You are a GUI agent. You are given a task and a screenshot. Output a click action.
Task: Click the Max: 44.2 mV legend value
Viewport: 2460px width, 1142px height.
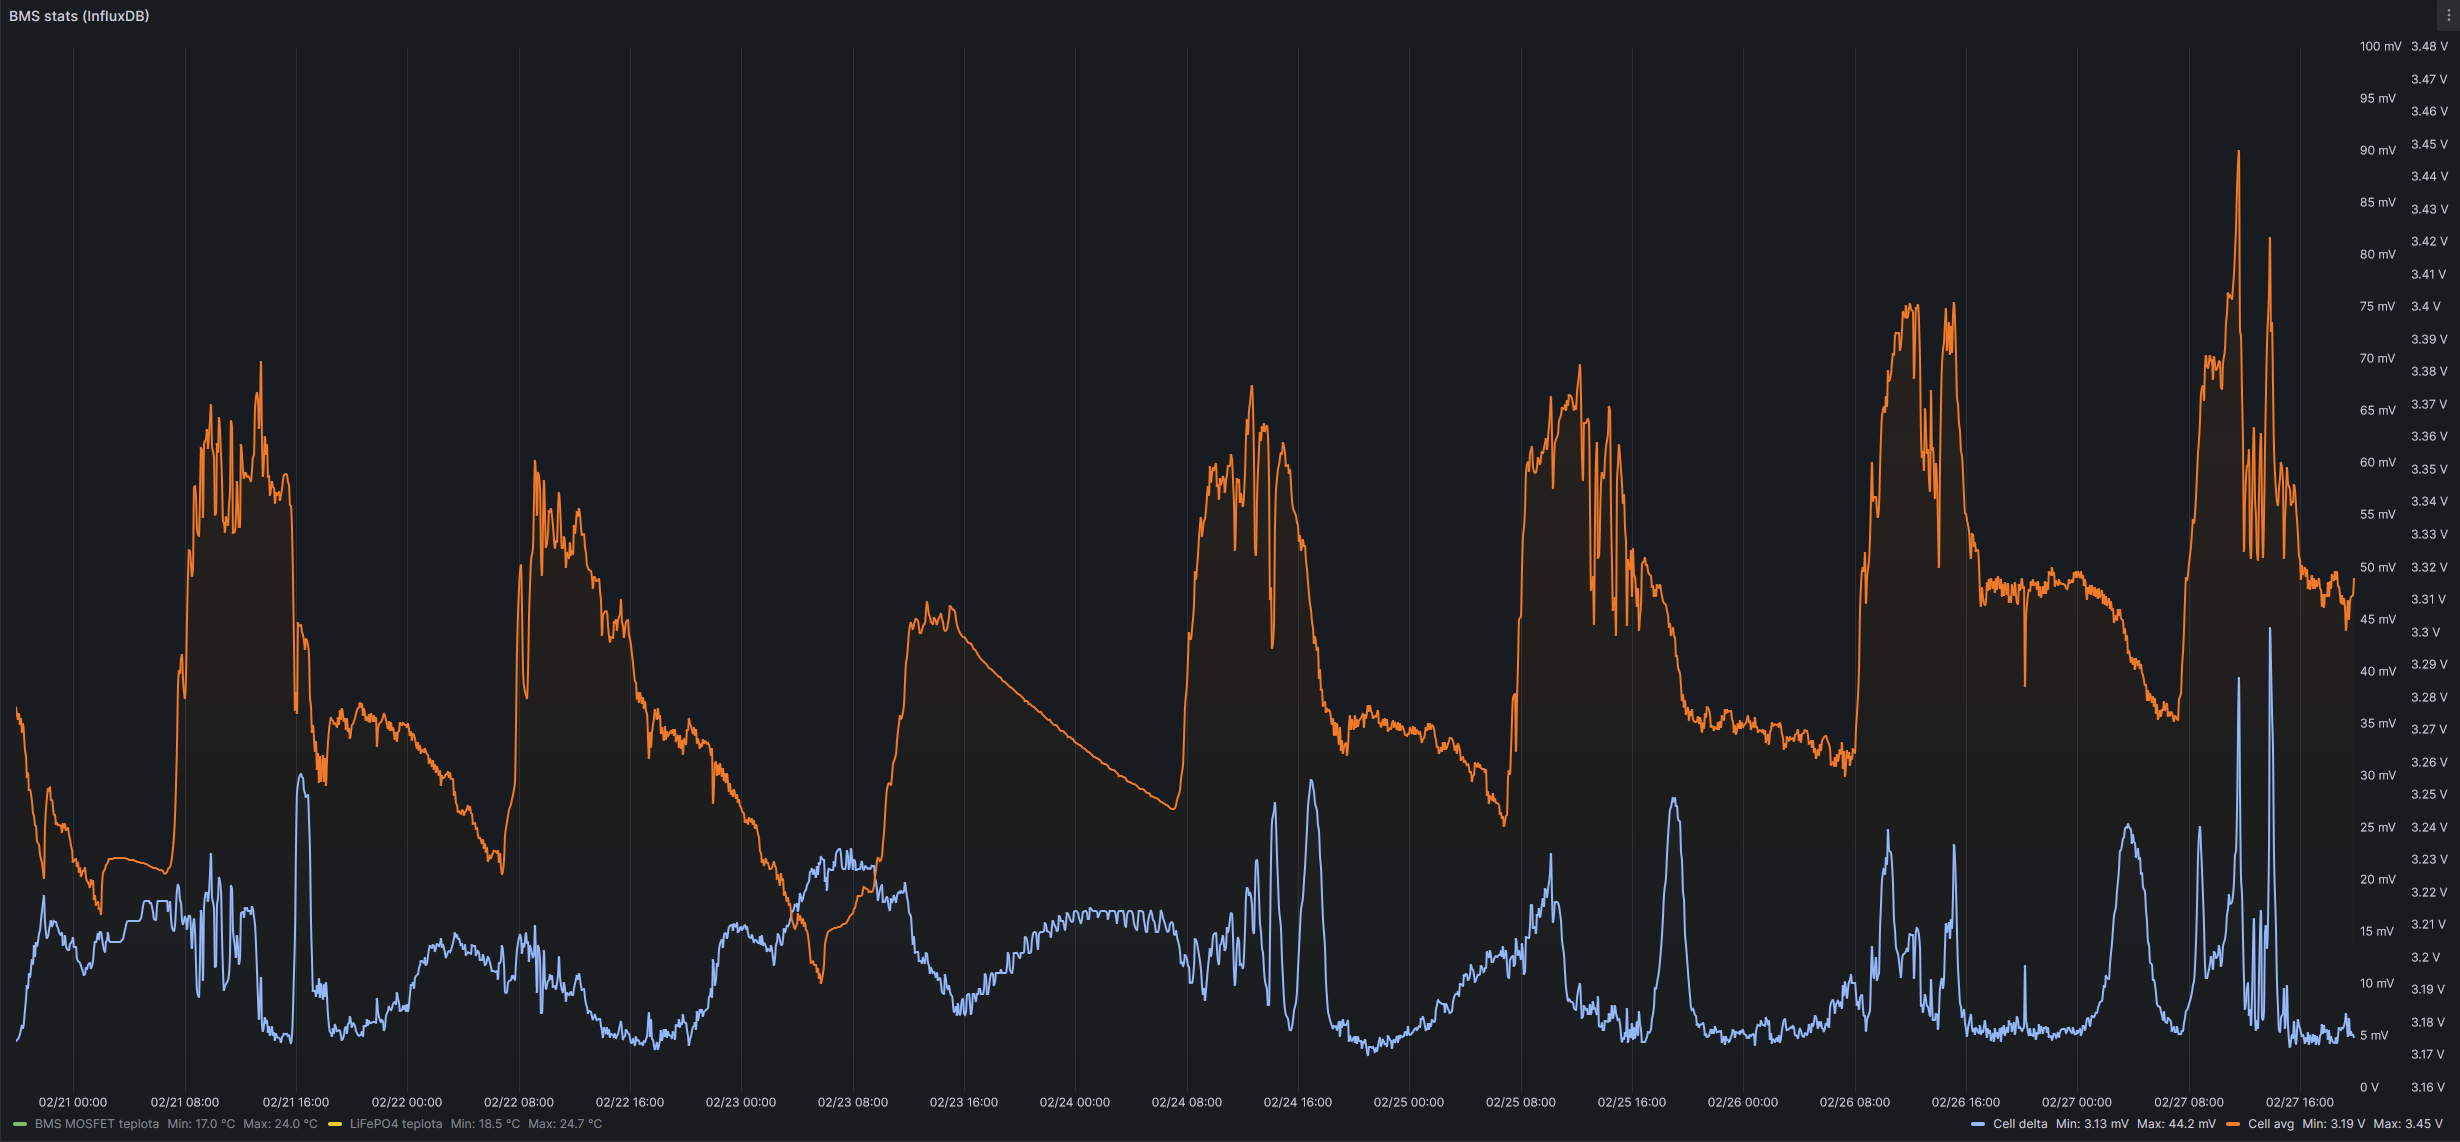pyautogui.click(x=2176, y=1124)
